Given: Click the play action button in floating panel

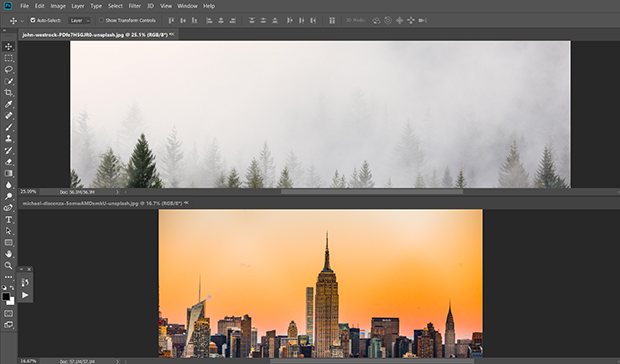Looking at the screenshot, I should coord(25,295).
